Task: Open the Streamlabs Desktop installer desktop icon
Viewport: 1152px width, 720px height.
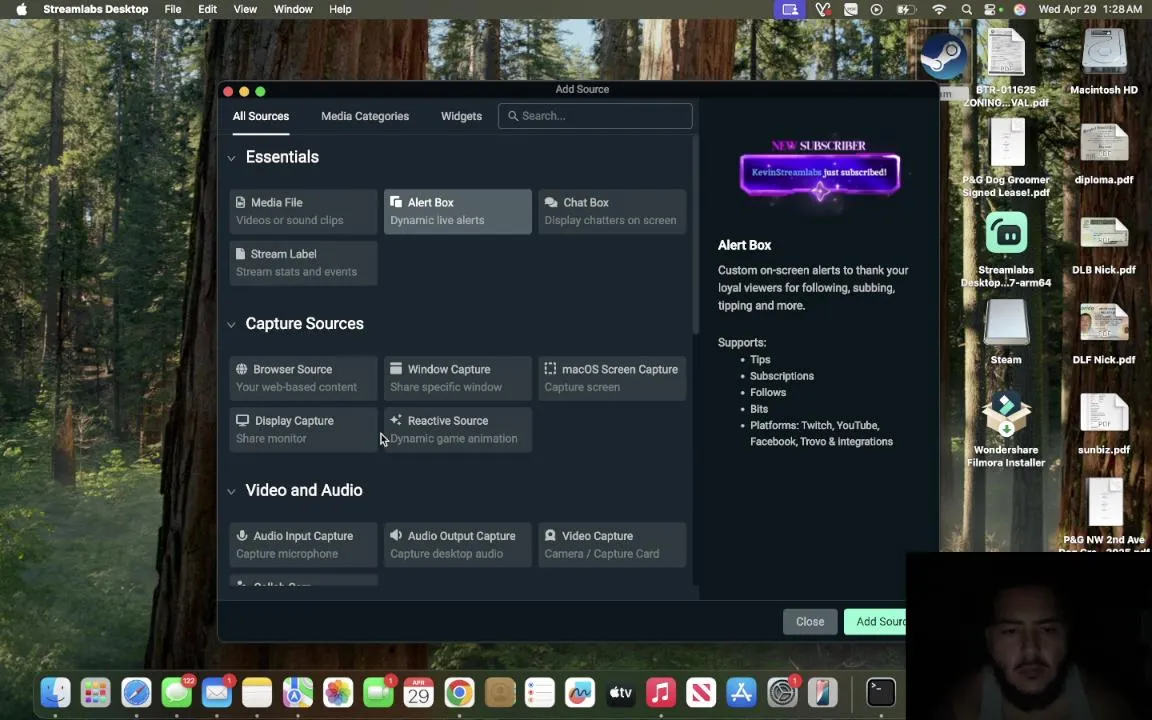Action: click(1006, 234)
